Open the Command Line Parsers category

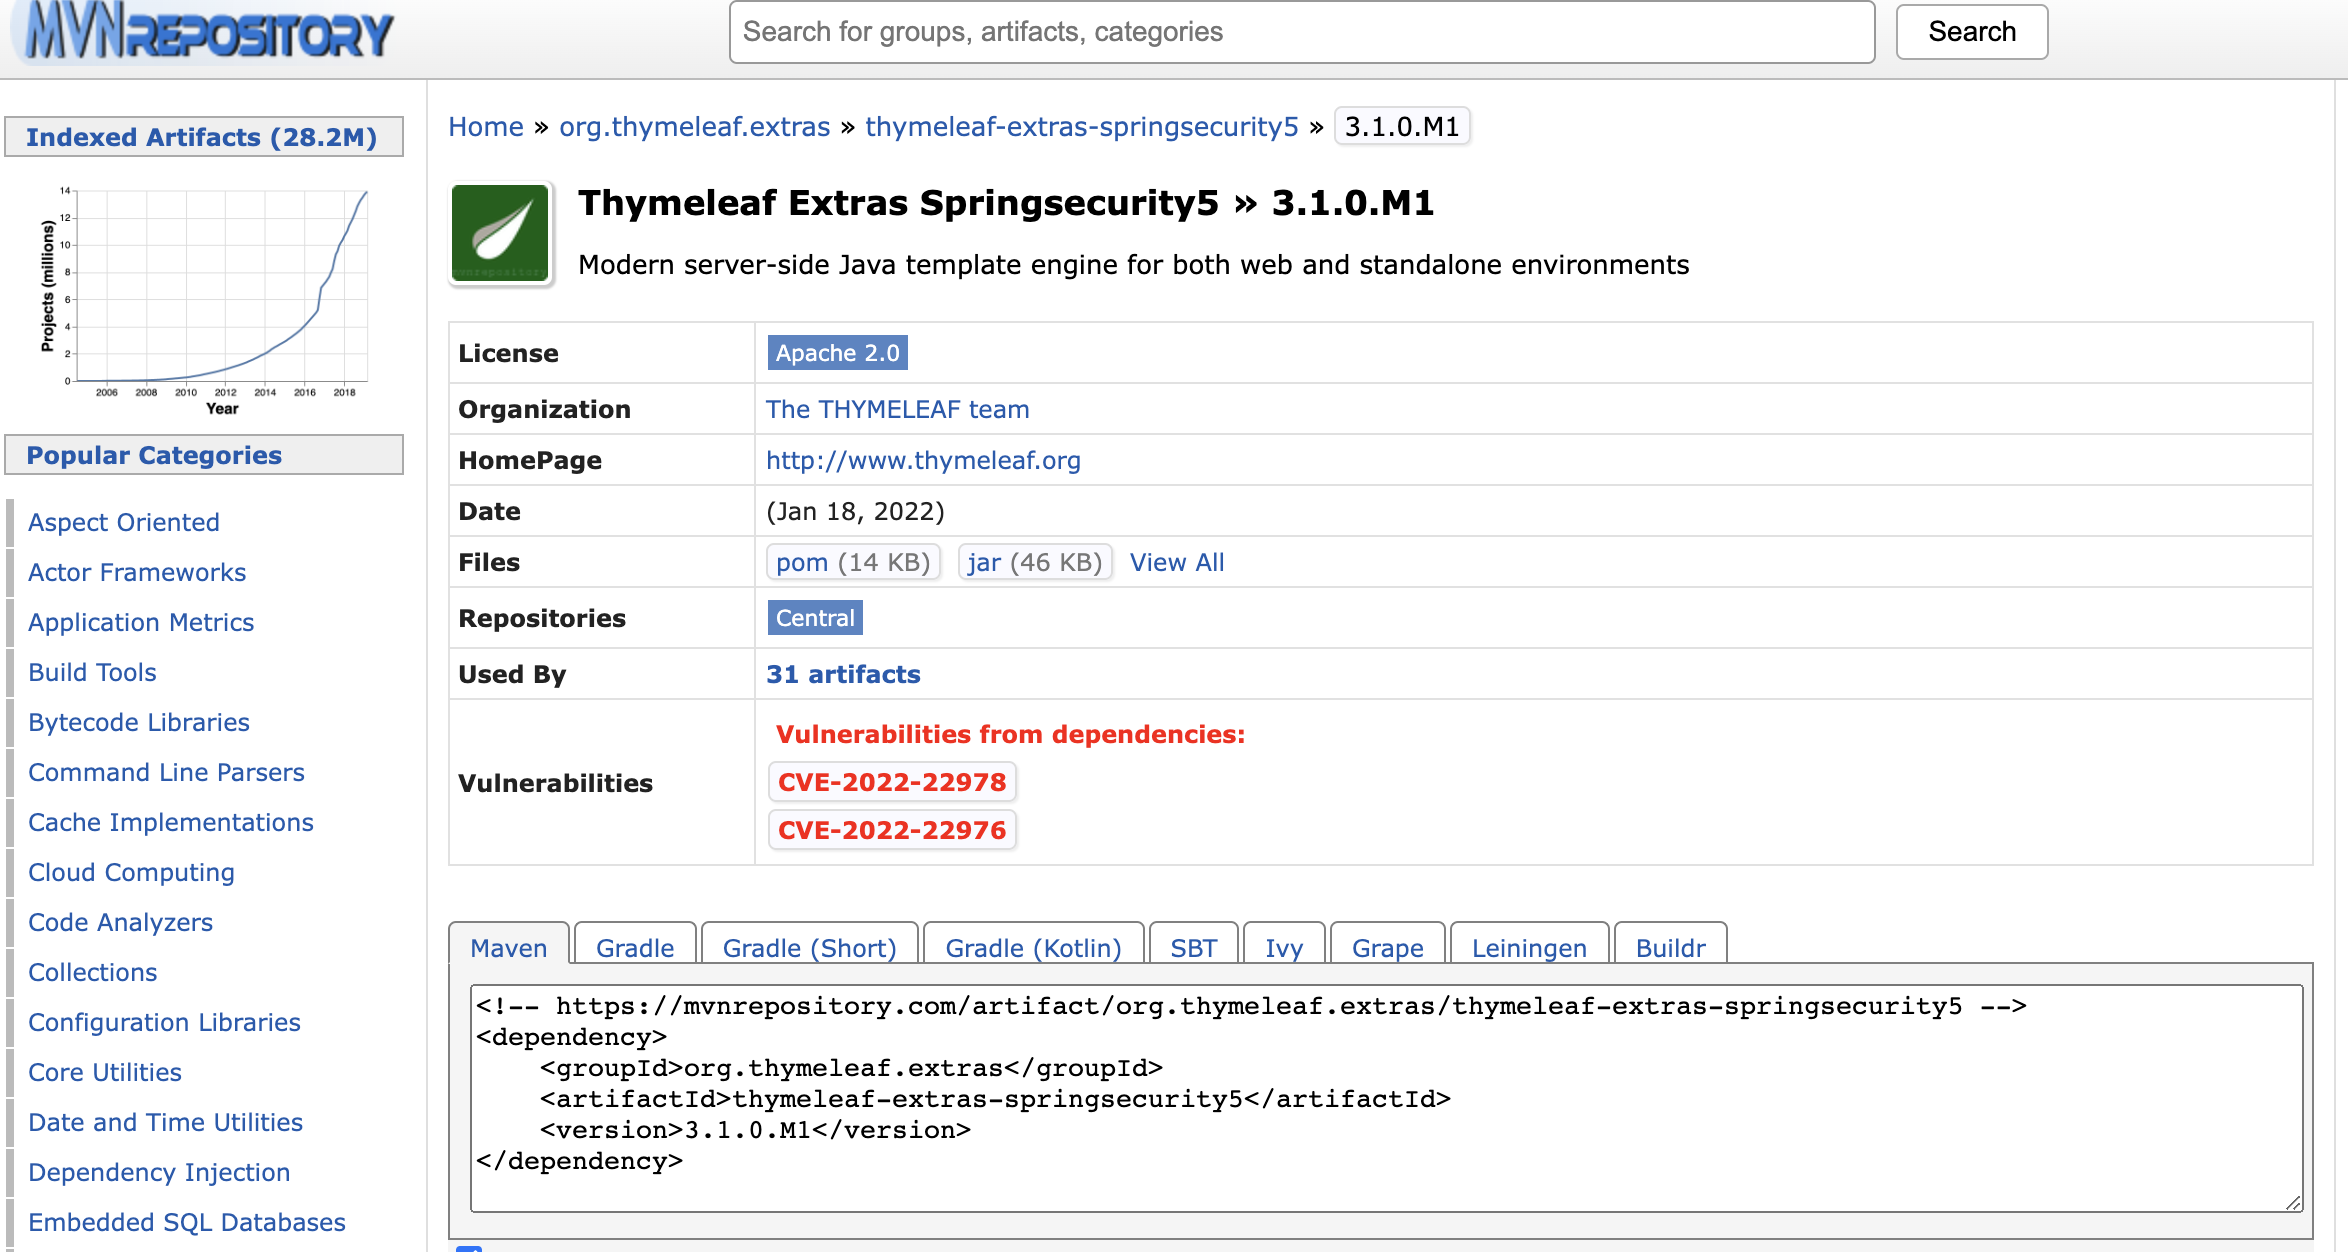tap(166, 772)
